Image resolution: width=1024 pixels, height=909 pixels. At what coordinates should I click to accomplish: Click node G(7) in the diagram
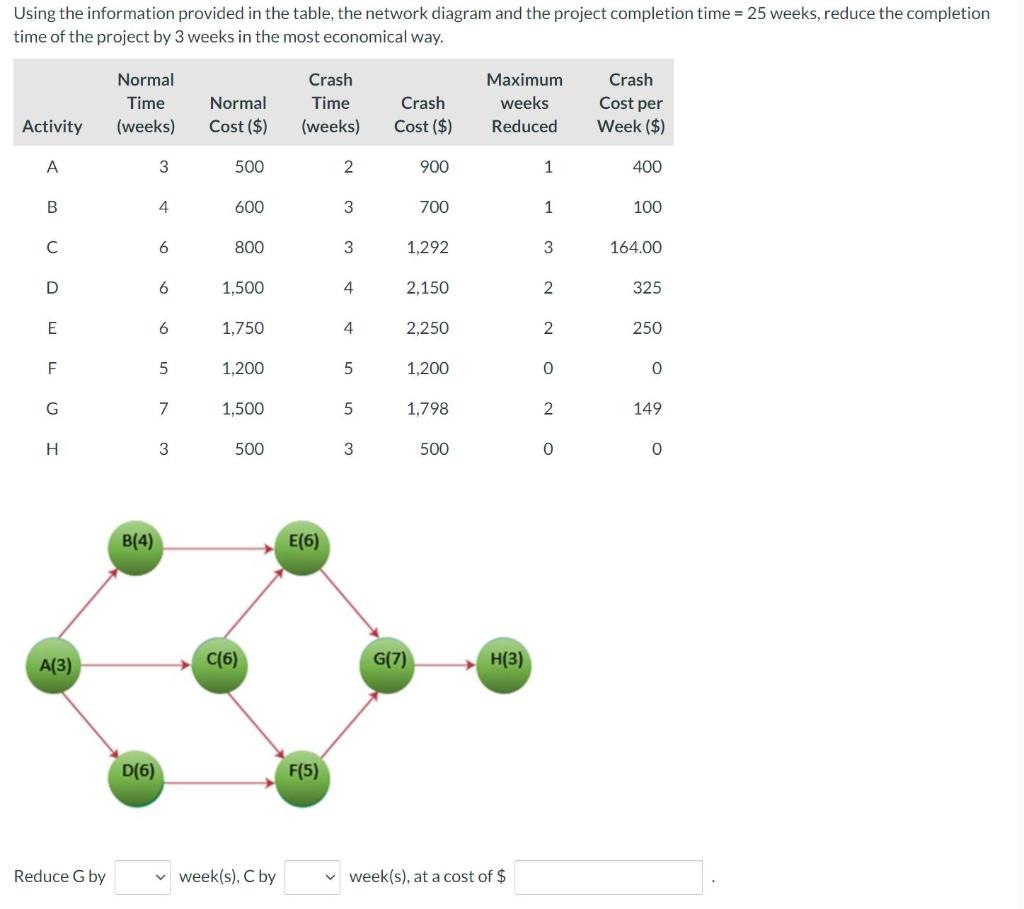390,662
